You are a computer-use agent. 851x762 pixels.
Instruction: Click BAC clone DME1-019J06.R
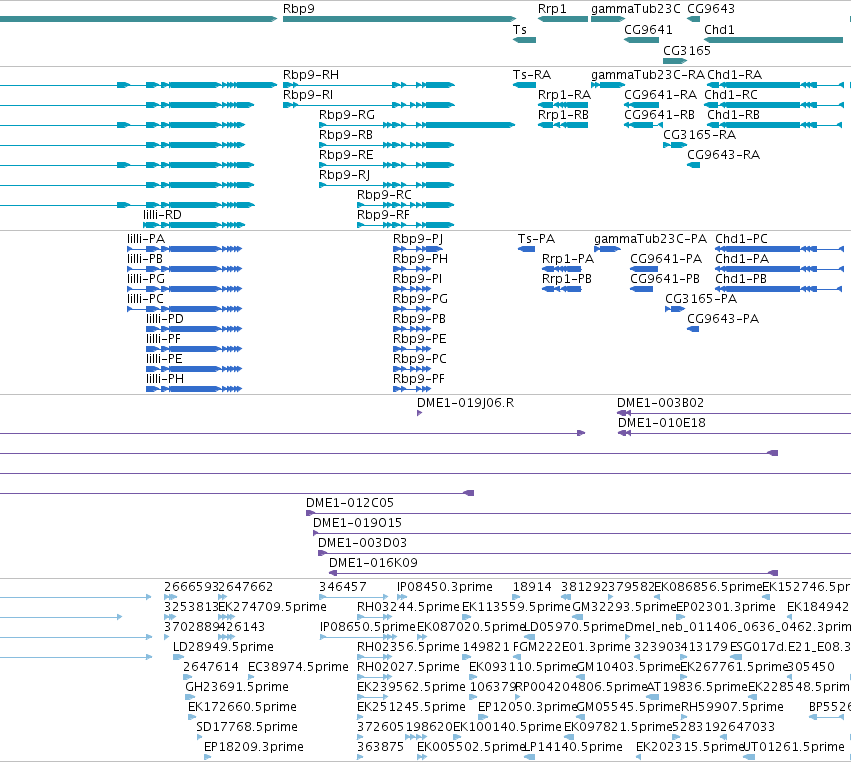465,403
